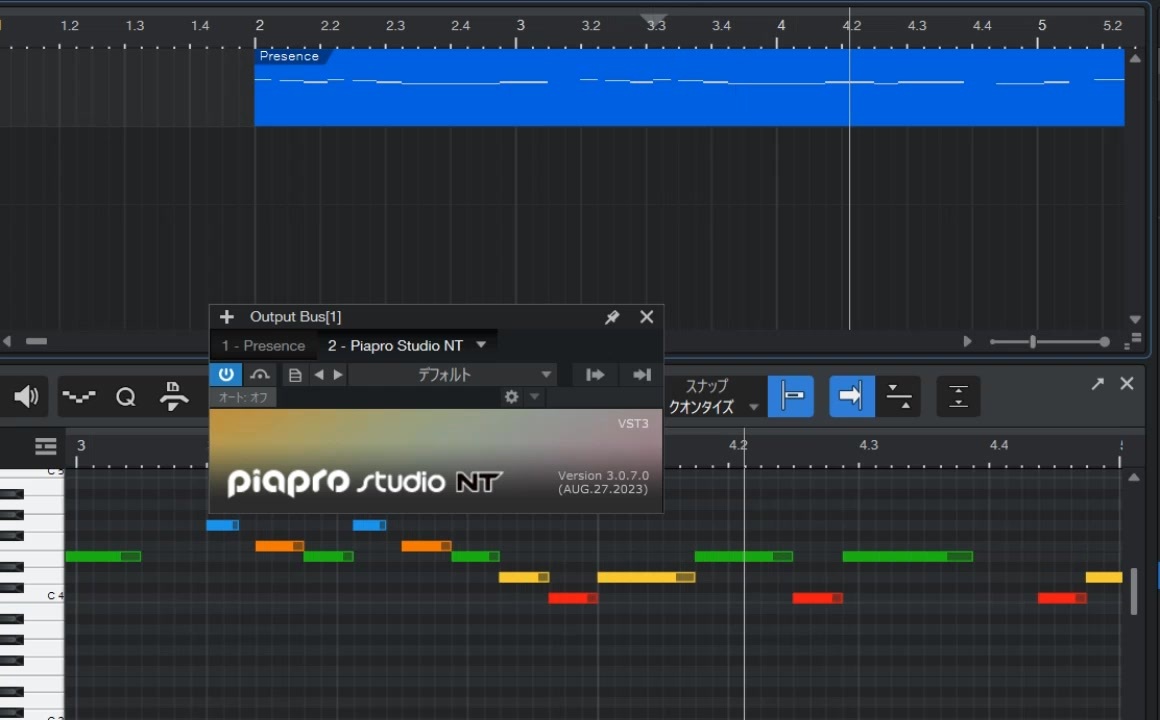Pin the Output Bus plugin window
This screenshot has height=720, width=1160.
pyautogui.click(x=612, y=317)
